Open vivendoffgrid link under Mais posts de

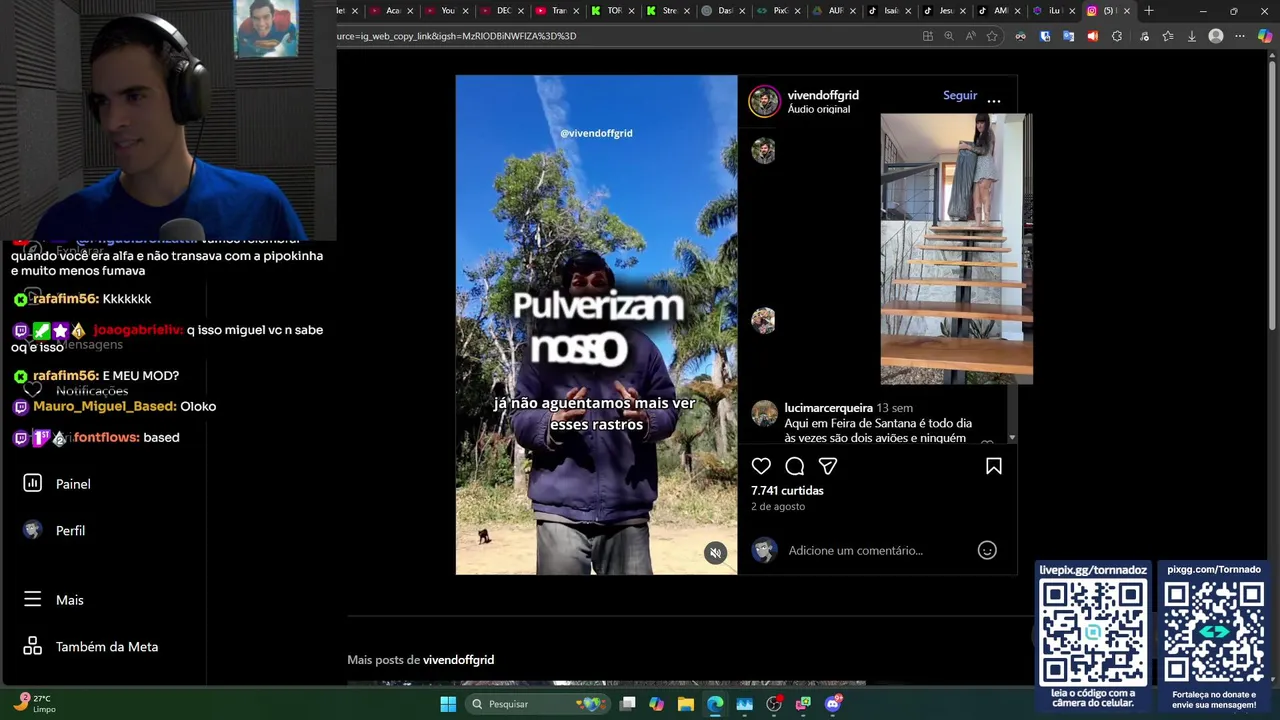click(x=458, y=660)
